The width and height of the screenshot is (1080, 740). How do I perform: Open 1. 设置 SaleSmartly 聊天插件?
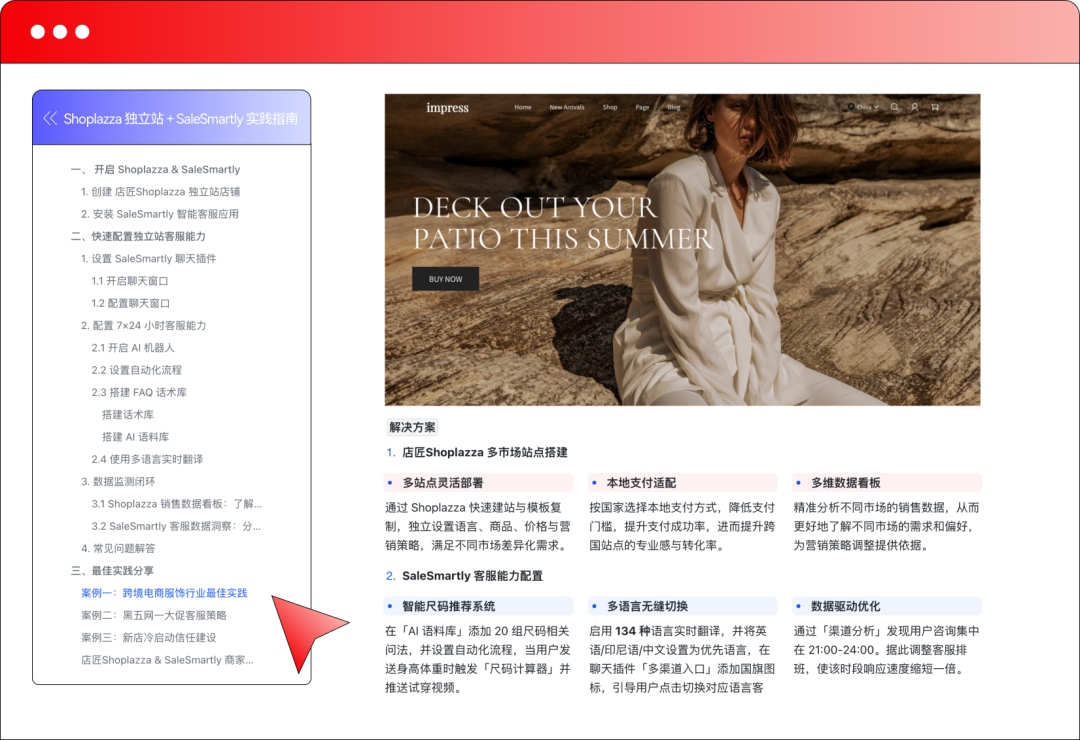[149, 258]
